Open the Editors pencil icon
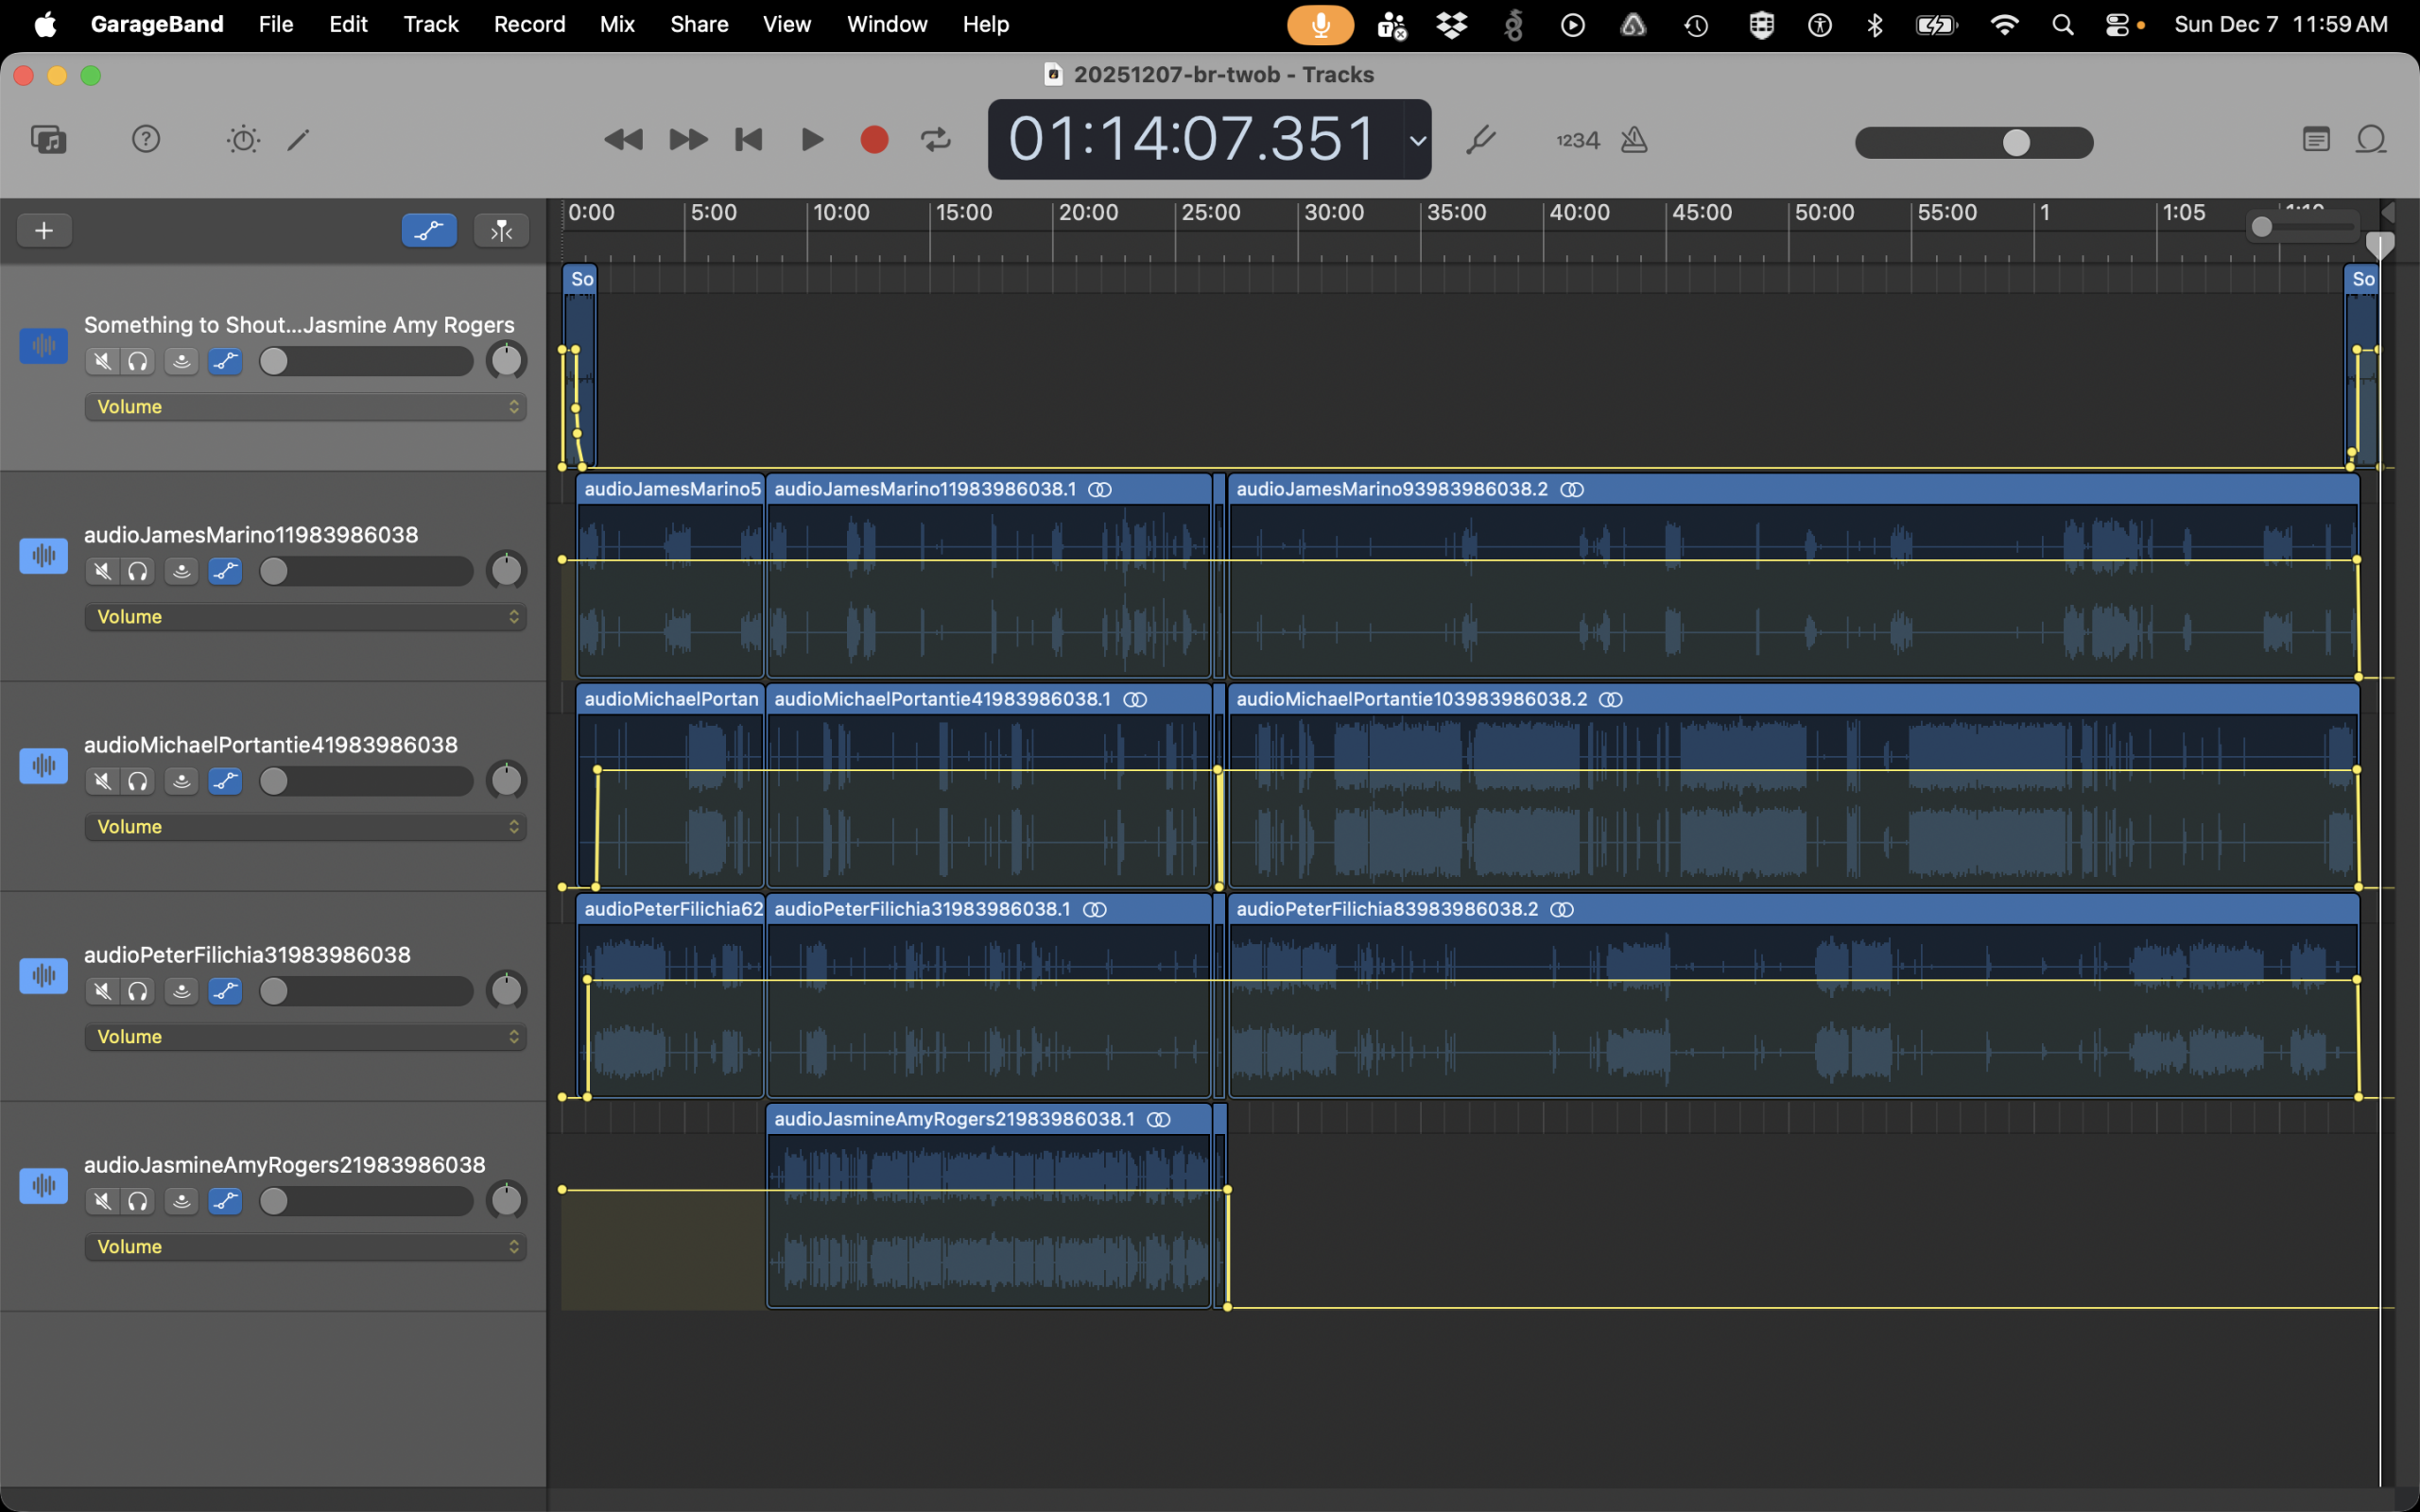This screenshot has width=2420, height=1512. pyautogui.click(x=298, y=139)
